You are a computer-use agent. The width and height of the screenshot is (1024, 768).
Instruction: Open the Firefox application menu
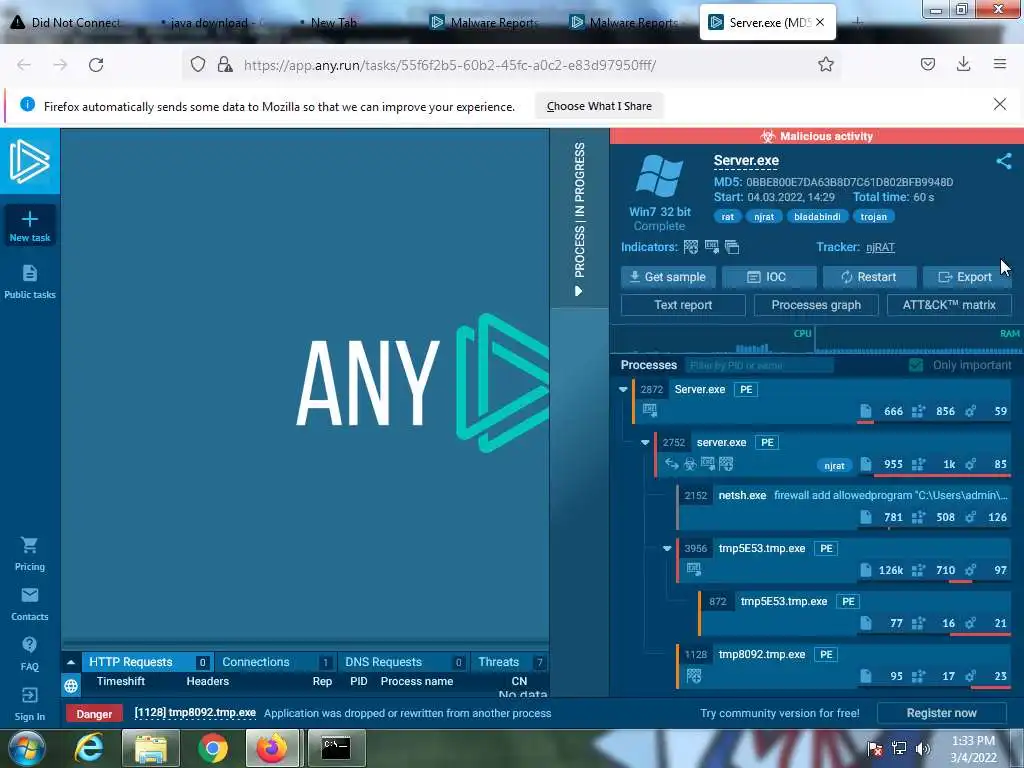click(x=1000, y=64)
